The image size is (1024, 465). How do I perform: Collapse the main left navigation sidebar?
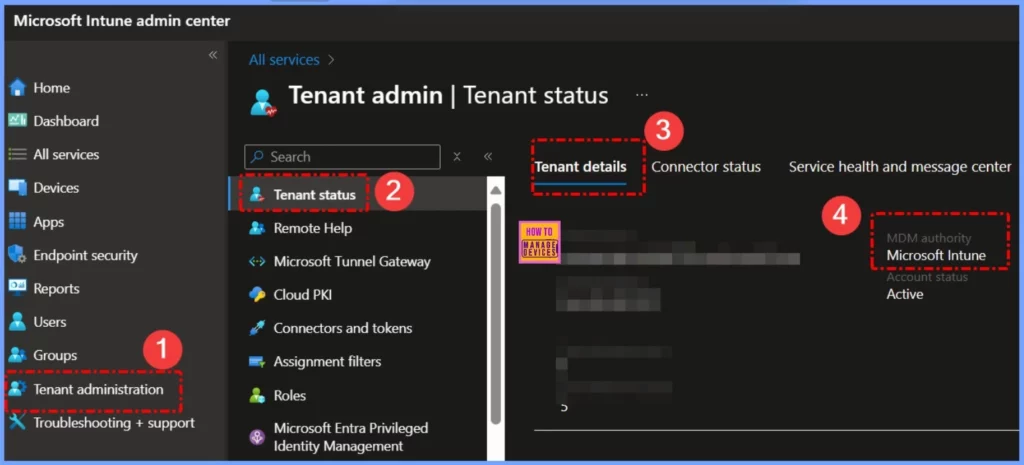coord(213,56)
